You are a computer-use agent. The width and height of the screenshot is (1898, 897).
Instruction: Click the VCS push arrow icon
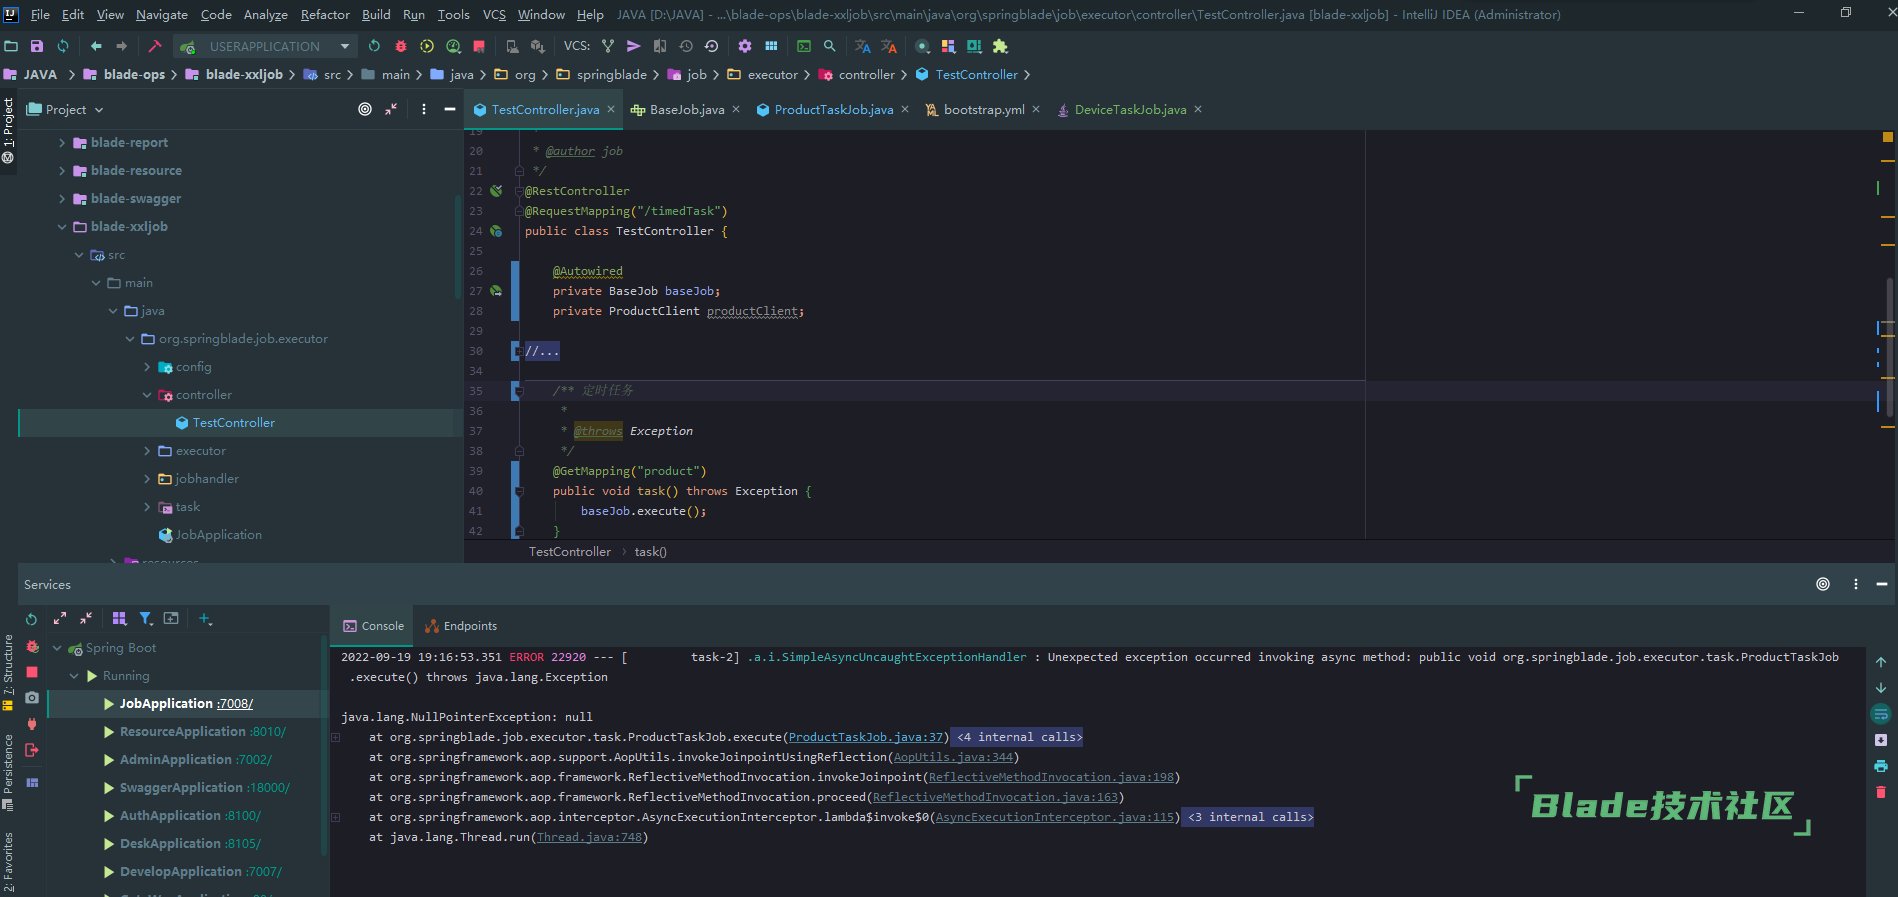(x=633, y=46)
